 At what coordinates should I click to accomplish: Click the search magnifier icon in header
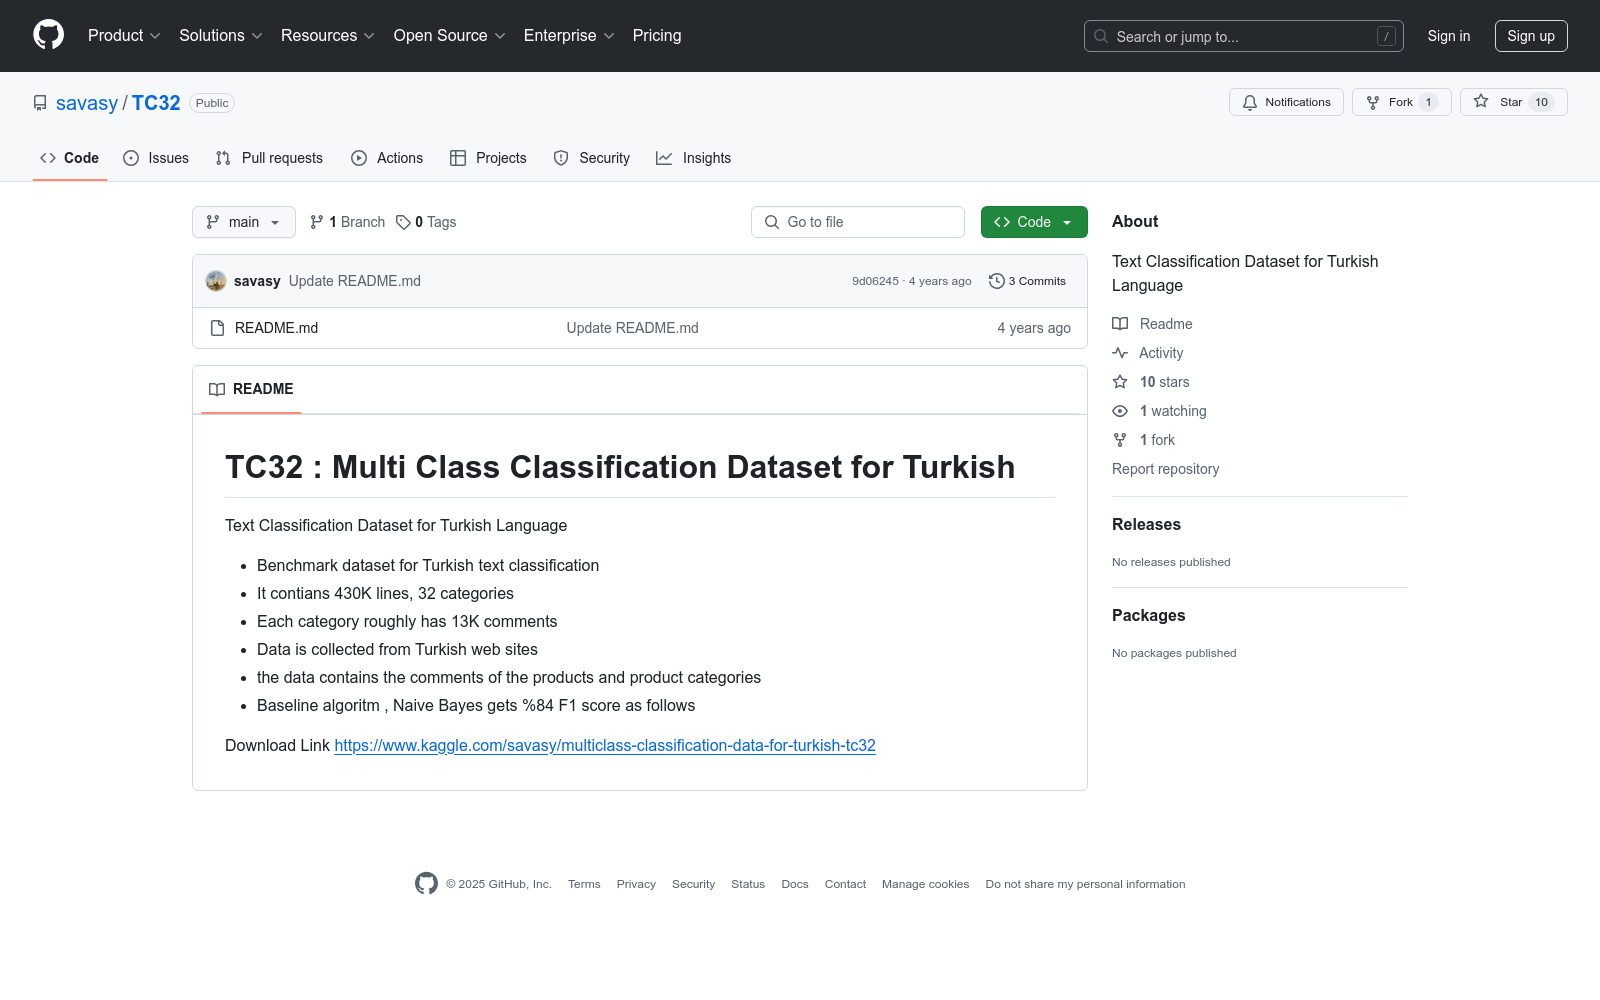pos(1101,36)
